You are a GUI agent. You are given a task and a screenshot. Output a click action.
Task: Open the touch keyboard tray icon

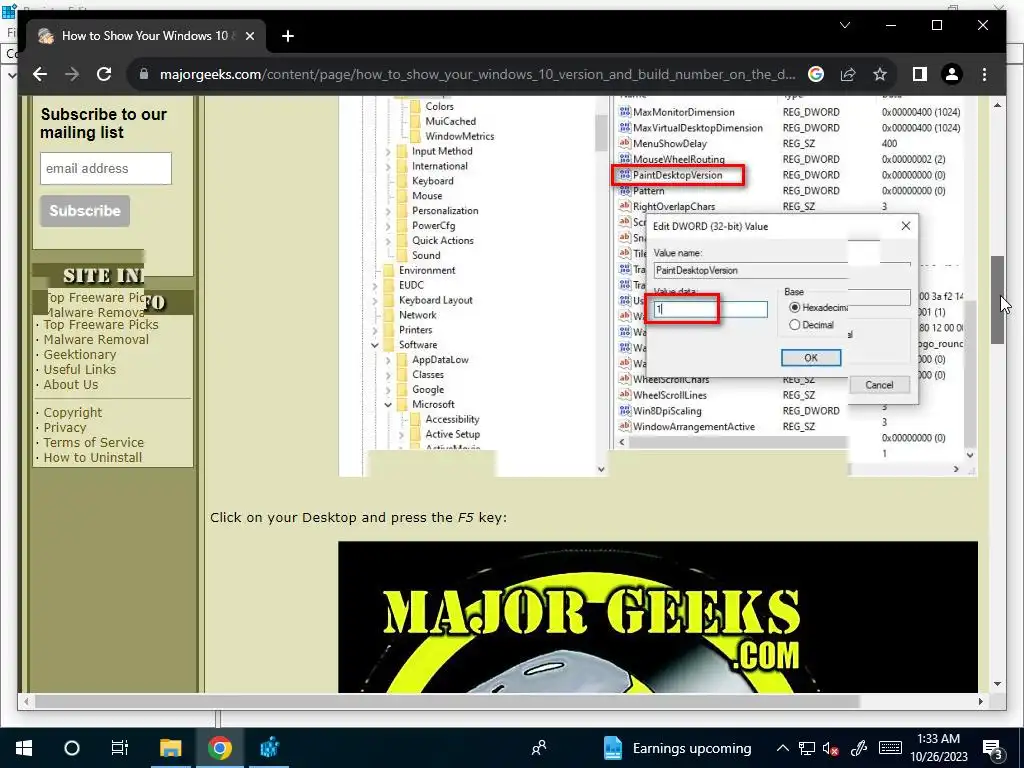click(x=890, y=748)
